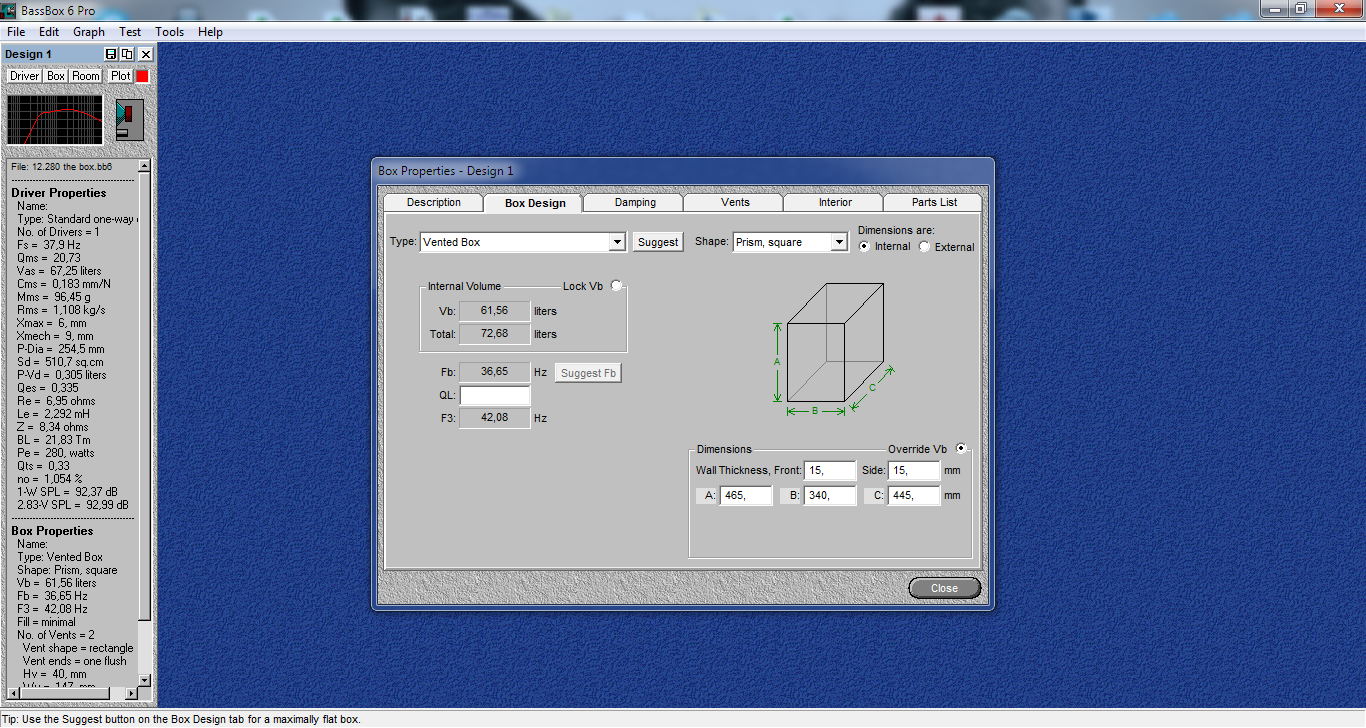1366x728 pixels.
Task: Open Driver properties from the Design 1 panel
Action: (x=24, y=76)
